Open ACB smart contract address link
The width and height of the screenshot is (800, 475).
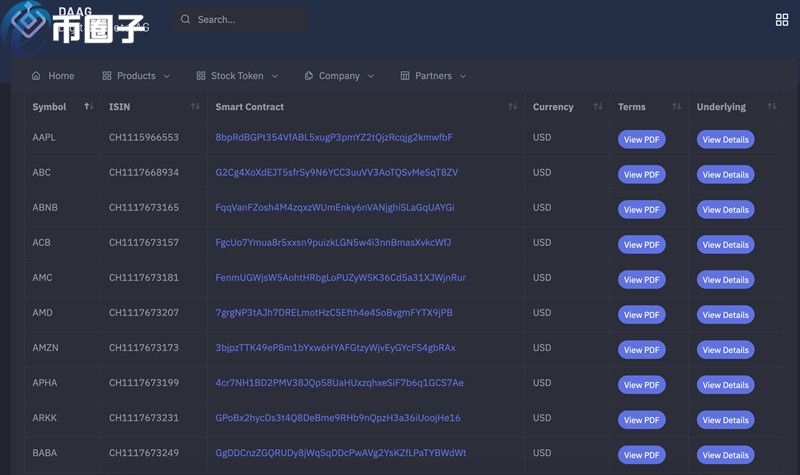point(333,242)
